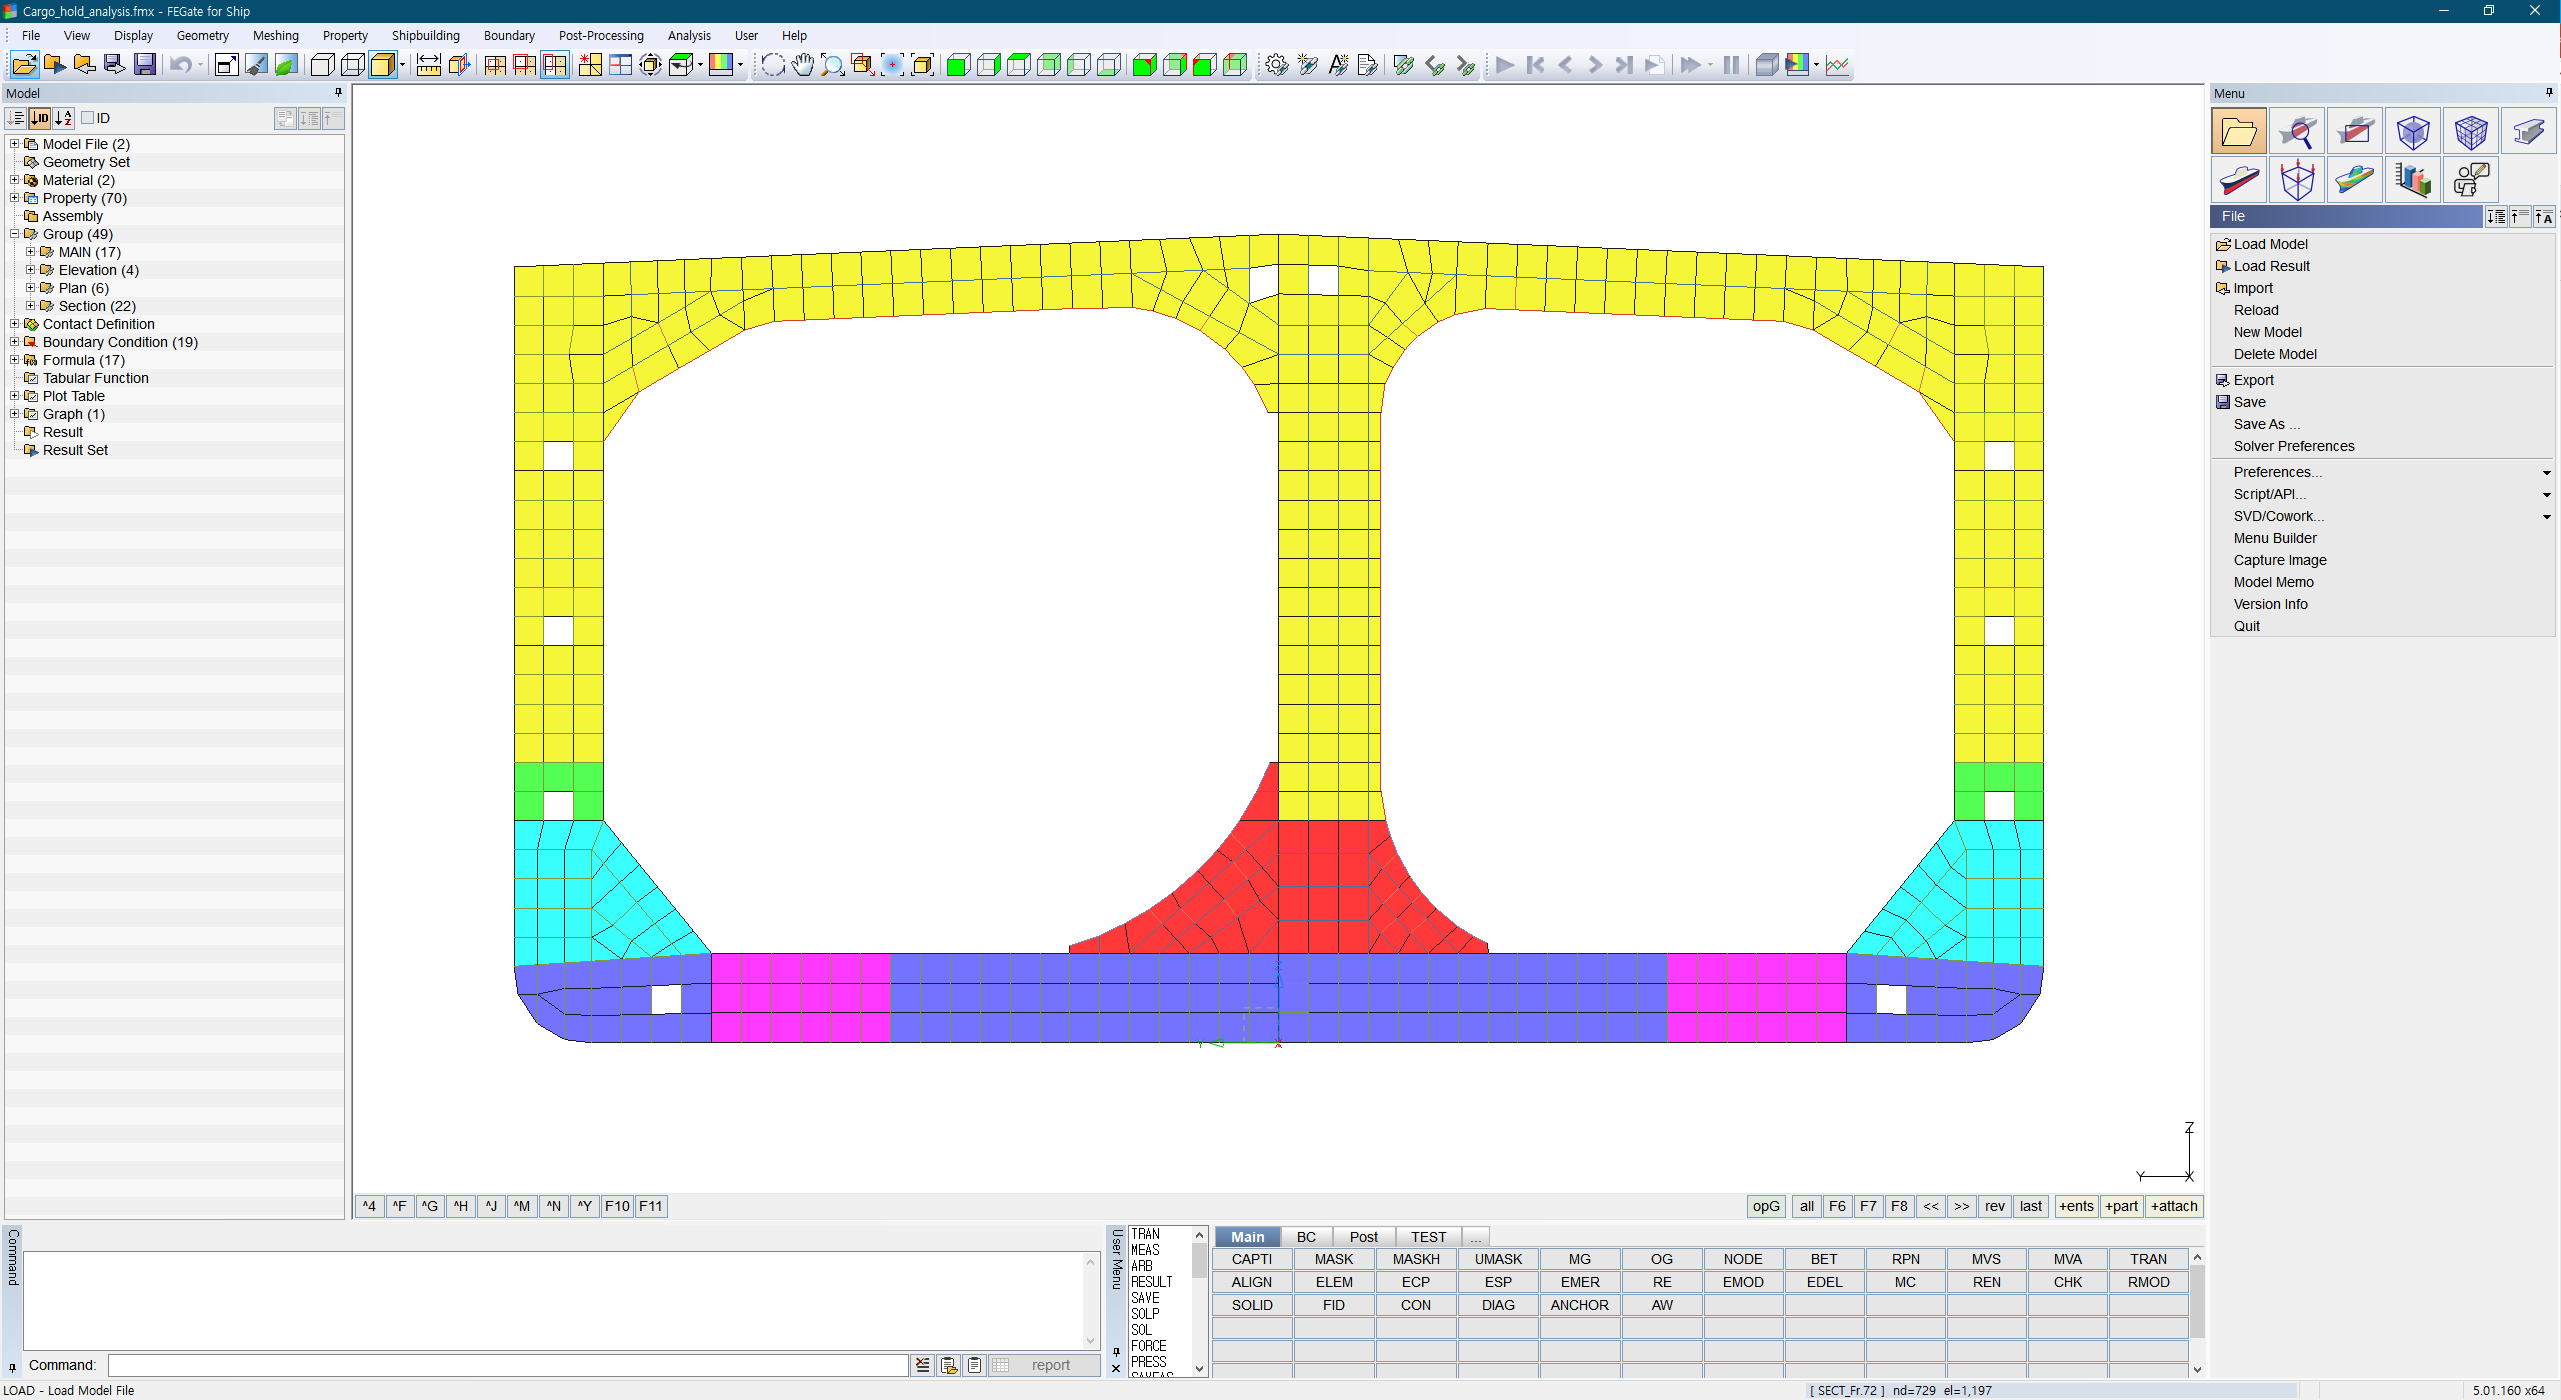Enable the ID checkbox in Model panel
This screenshot has width=2561, height=1400.
tap(88, 118)
